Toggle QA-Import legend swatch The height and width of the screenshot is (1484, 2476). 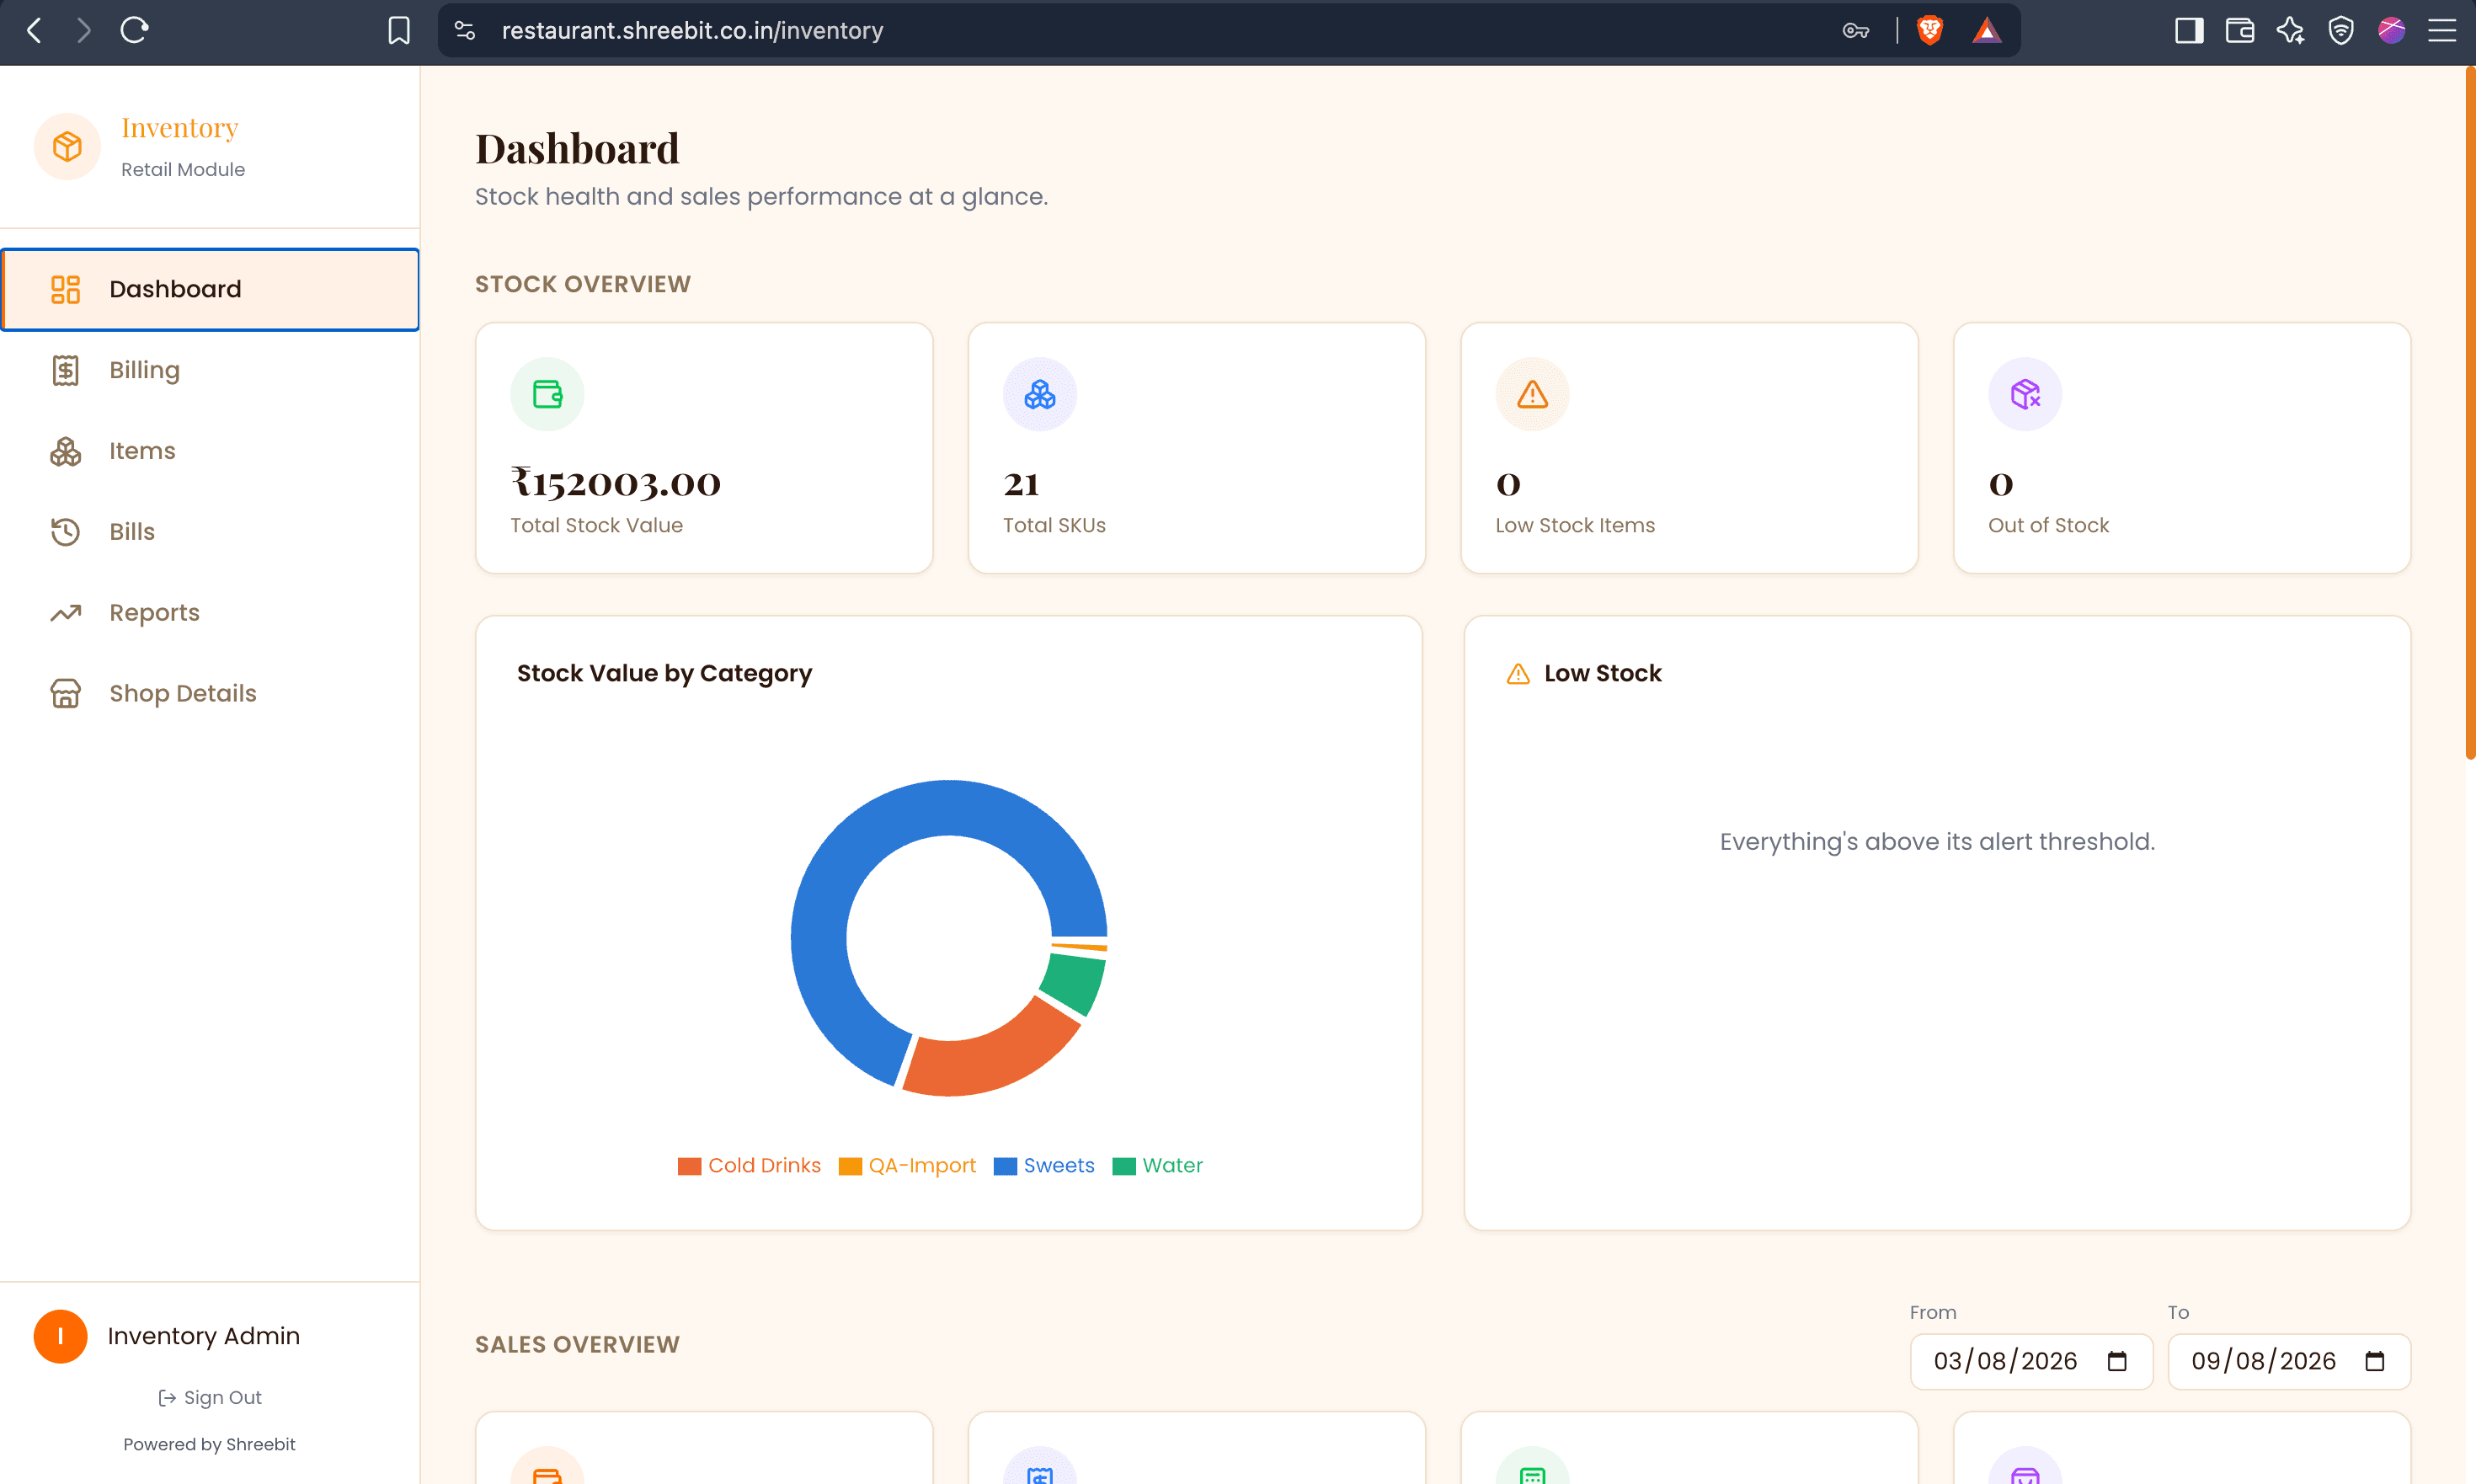850,1166
